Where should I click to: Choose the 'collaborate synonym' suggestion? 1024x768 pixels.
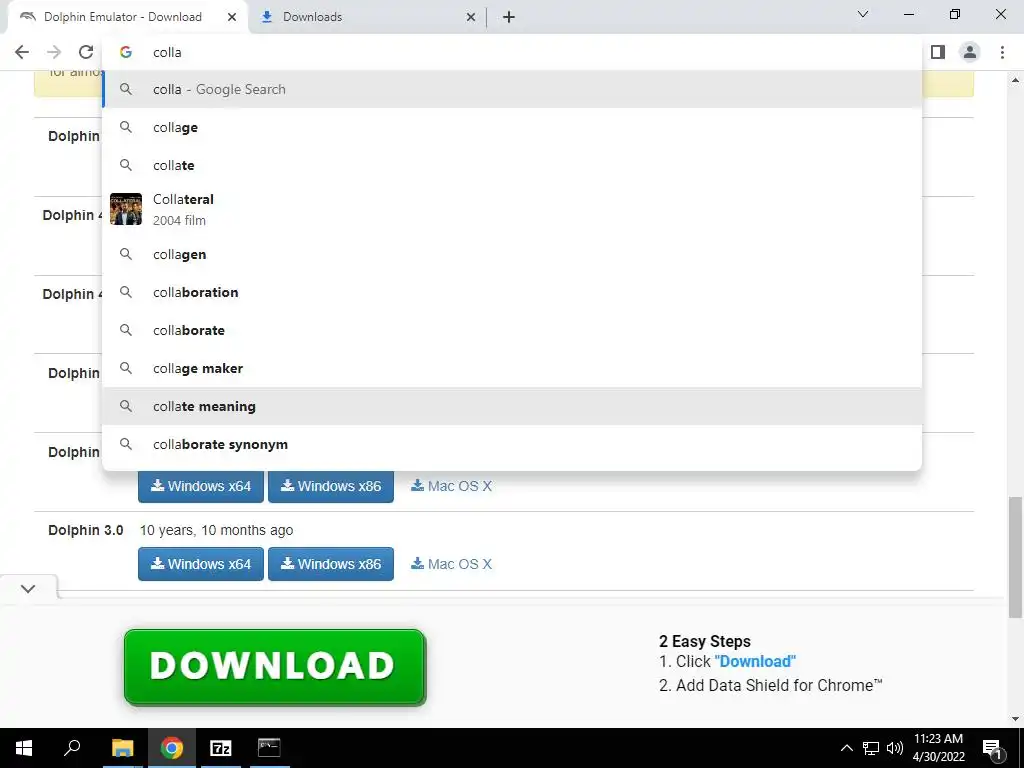point(512,443)
